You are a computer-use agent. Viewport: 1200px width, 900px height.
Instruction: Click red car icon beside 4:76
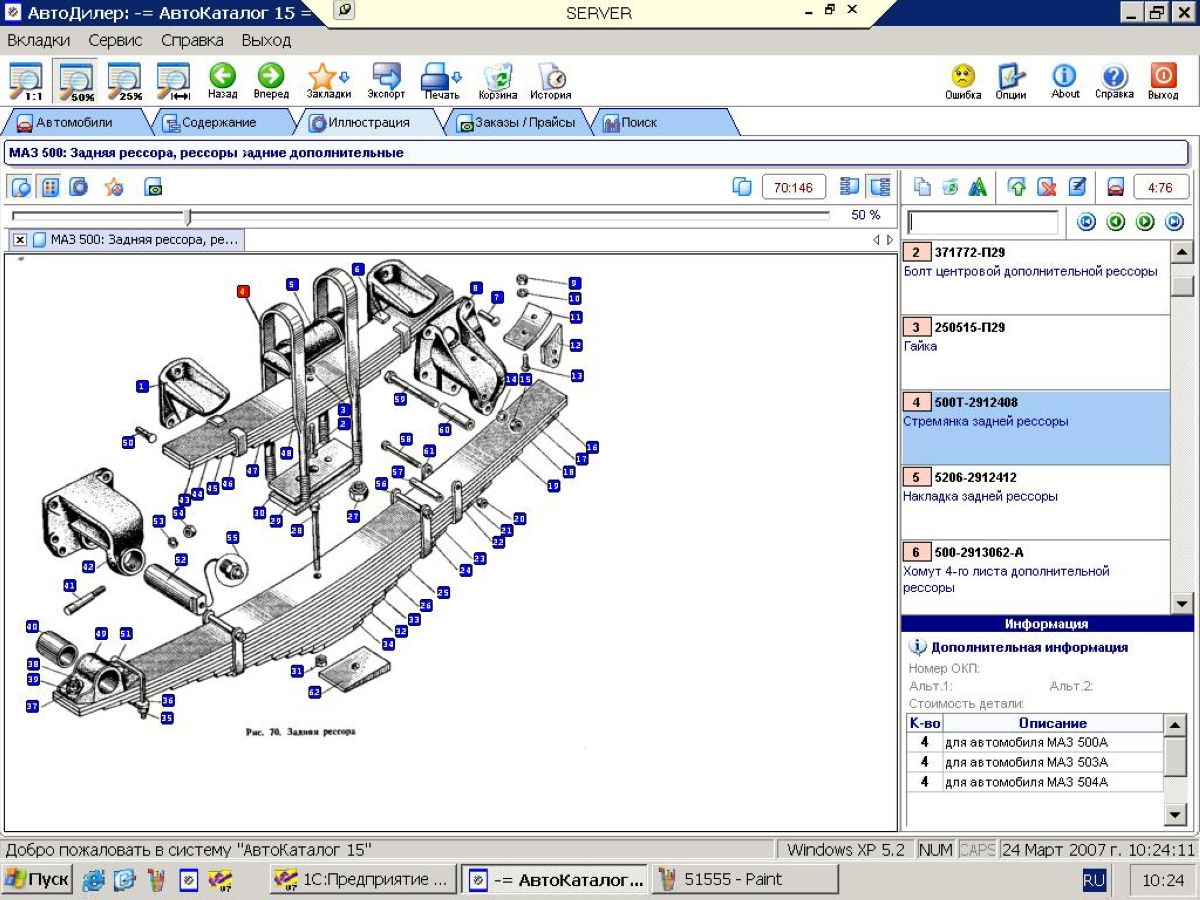(1116, 187)
